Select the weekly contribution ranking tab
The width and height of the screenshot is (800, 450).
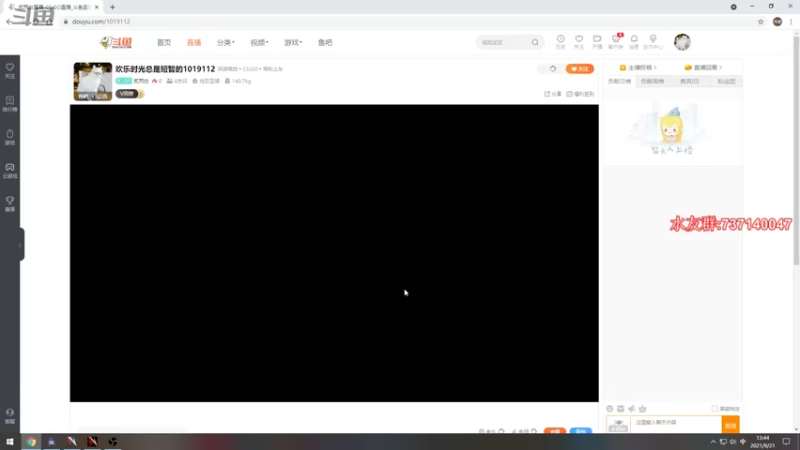point(653,81)
